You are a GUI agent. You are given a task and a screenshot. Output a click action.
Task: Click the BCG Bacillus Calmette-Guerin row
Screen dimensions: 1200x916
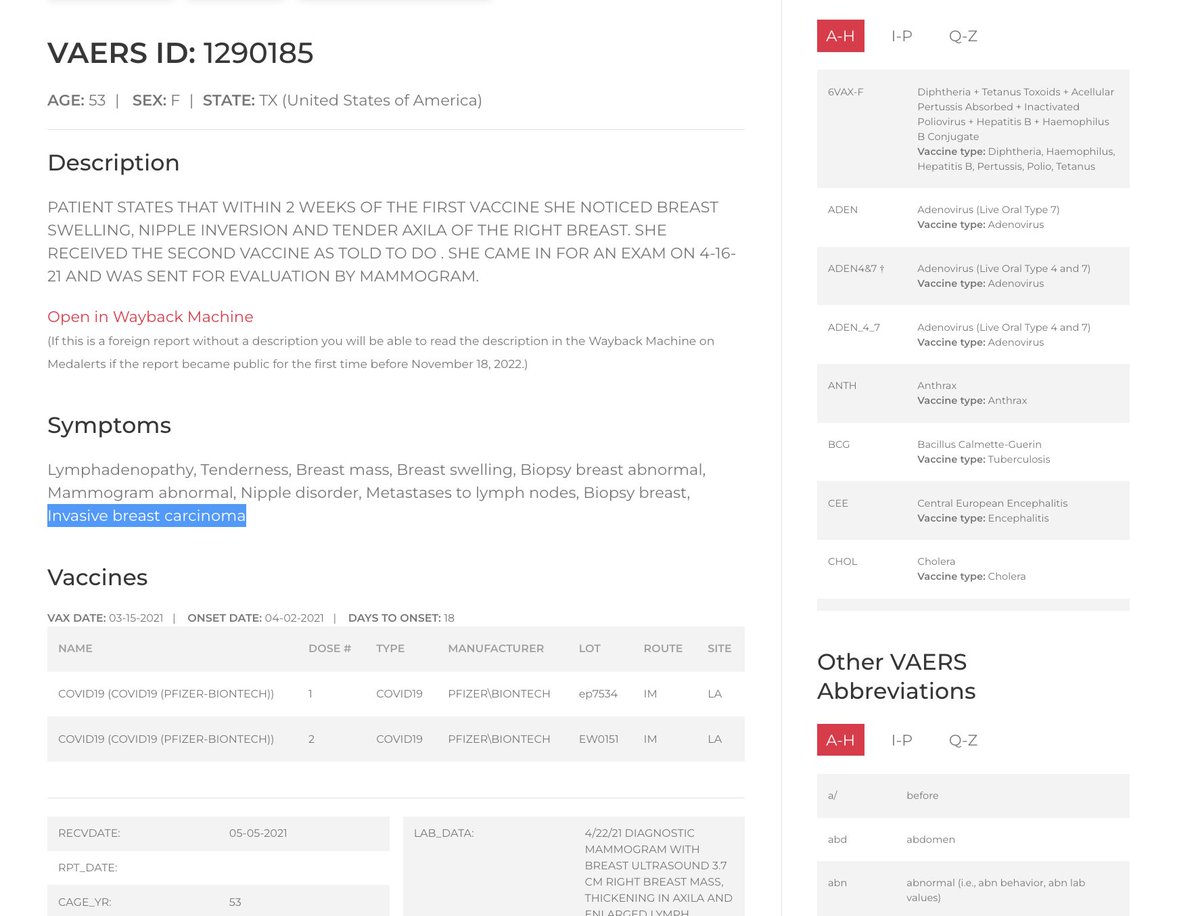(x=972, y=452)
